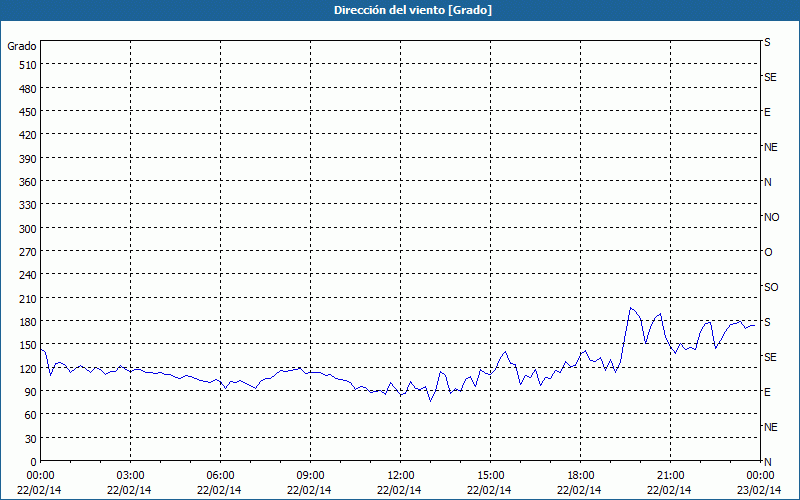Click the '18:00' x-axis time
This screenshot has width=800, height=500.
point(581,476)
